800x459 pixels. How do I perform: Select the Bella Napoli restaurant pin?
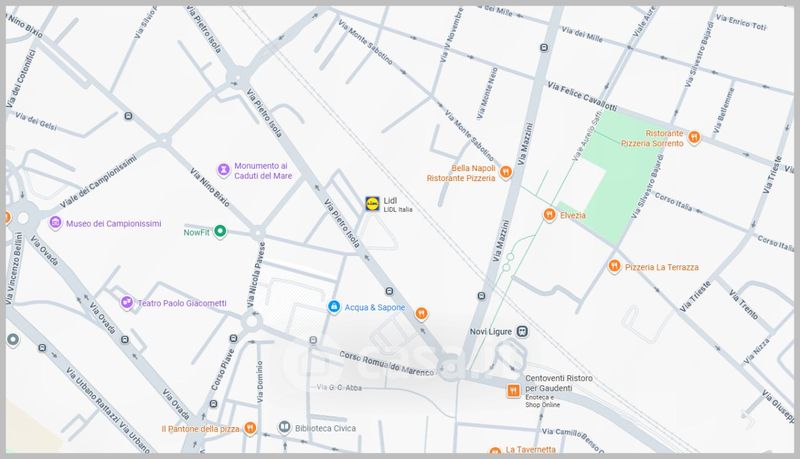507,172
